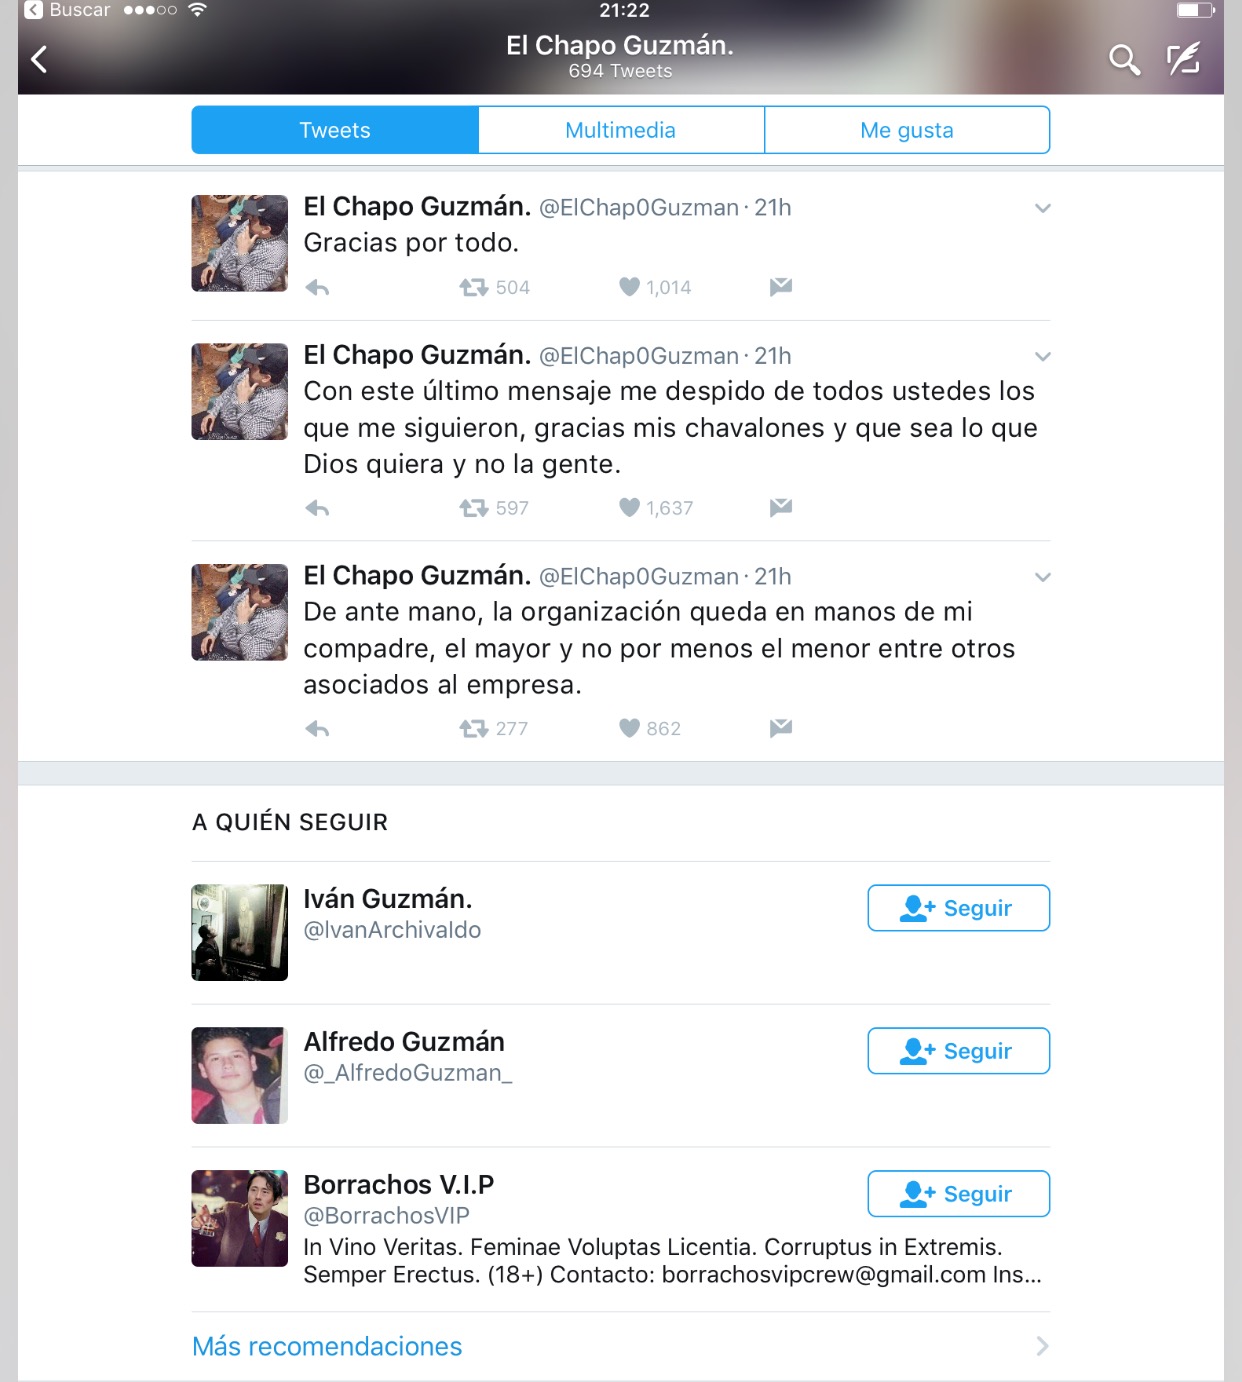The image size is (1242, 1382).
Task: Reply to the "Gracias por todo." tweet
Action: pos(317,288)
